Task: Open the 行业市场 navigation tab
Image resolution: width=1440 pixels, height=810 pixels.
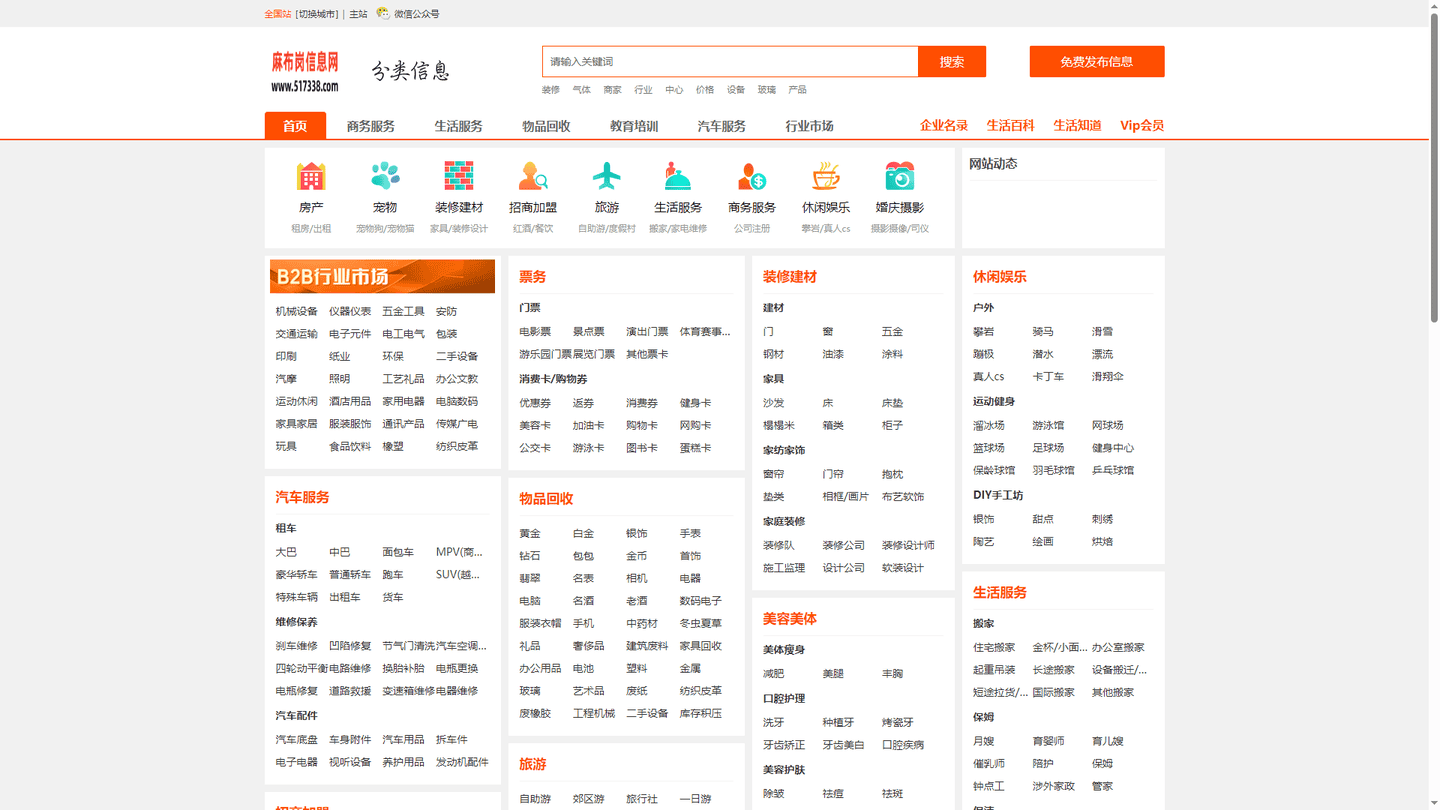Action: [x=809, y=126]
